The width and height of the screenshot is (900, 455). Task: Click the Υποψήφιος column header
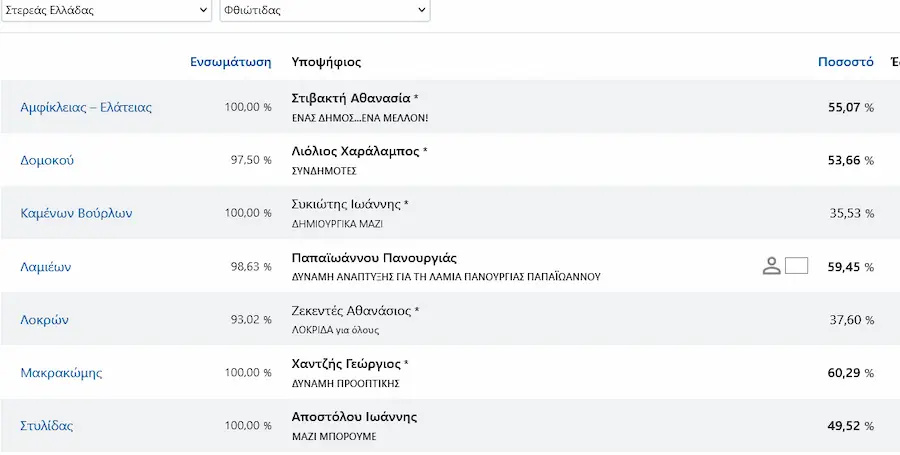click(x=327, y=62)
